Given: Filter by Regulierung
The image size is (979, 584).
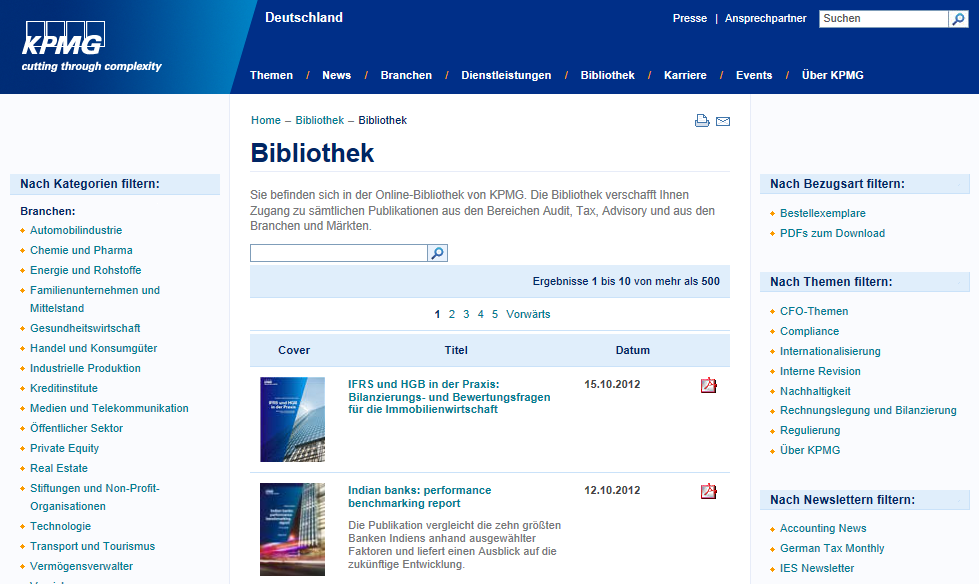Looking at the screenshot, I should [x=810, y=430].
